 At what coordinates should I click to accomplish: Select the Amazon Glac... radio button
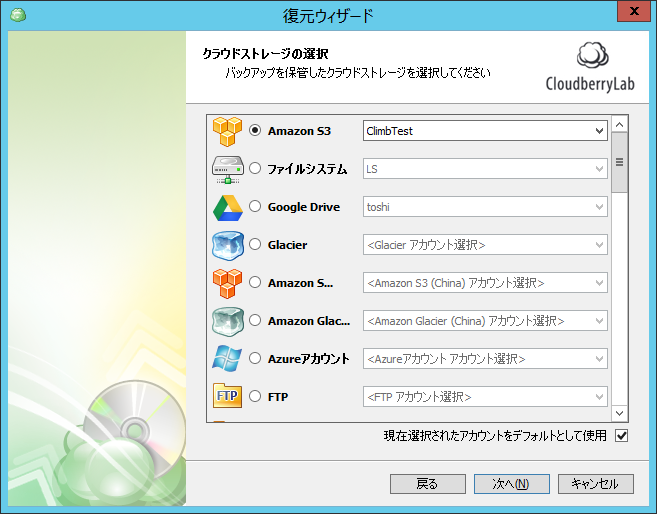[255, 320]
